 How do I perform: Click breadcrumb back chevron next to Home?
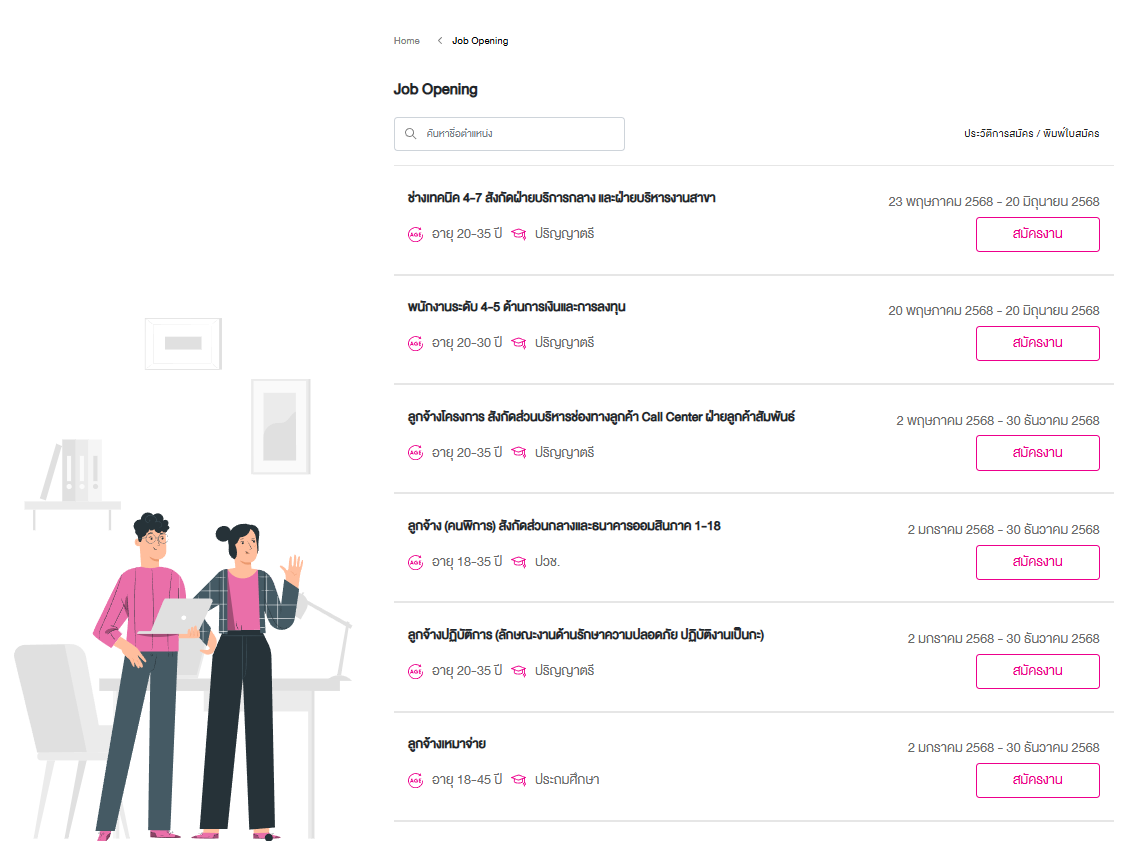[x=439, y=41]
